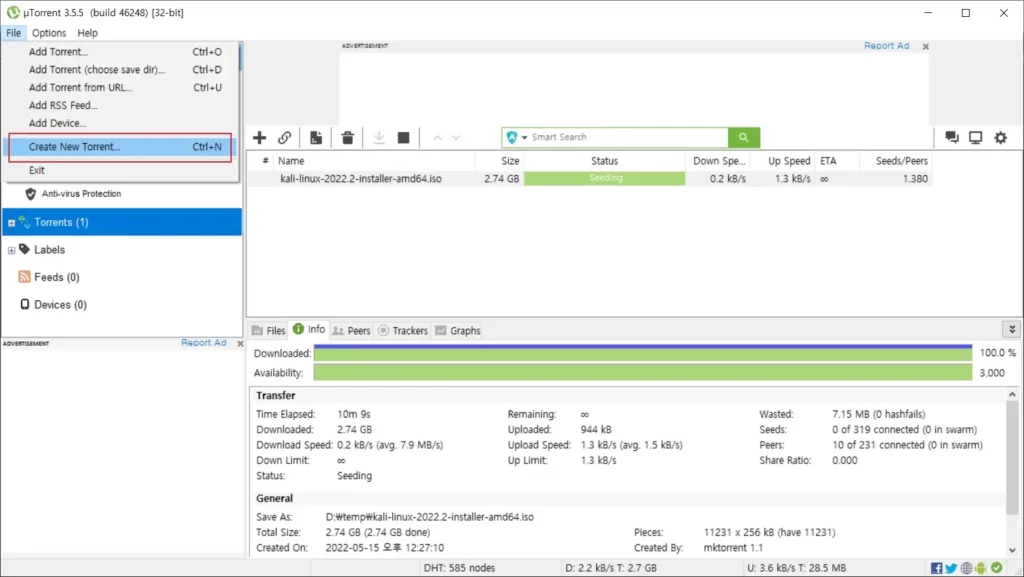
Task: Click the Twitter icon in status bar
Action: (951, 568)
